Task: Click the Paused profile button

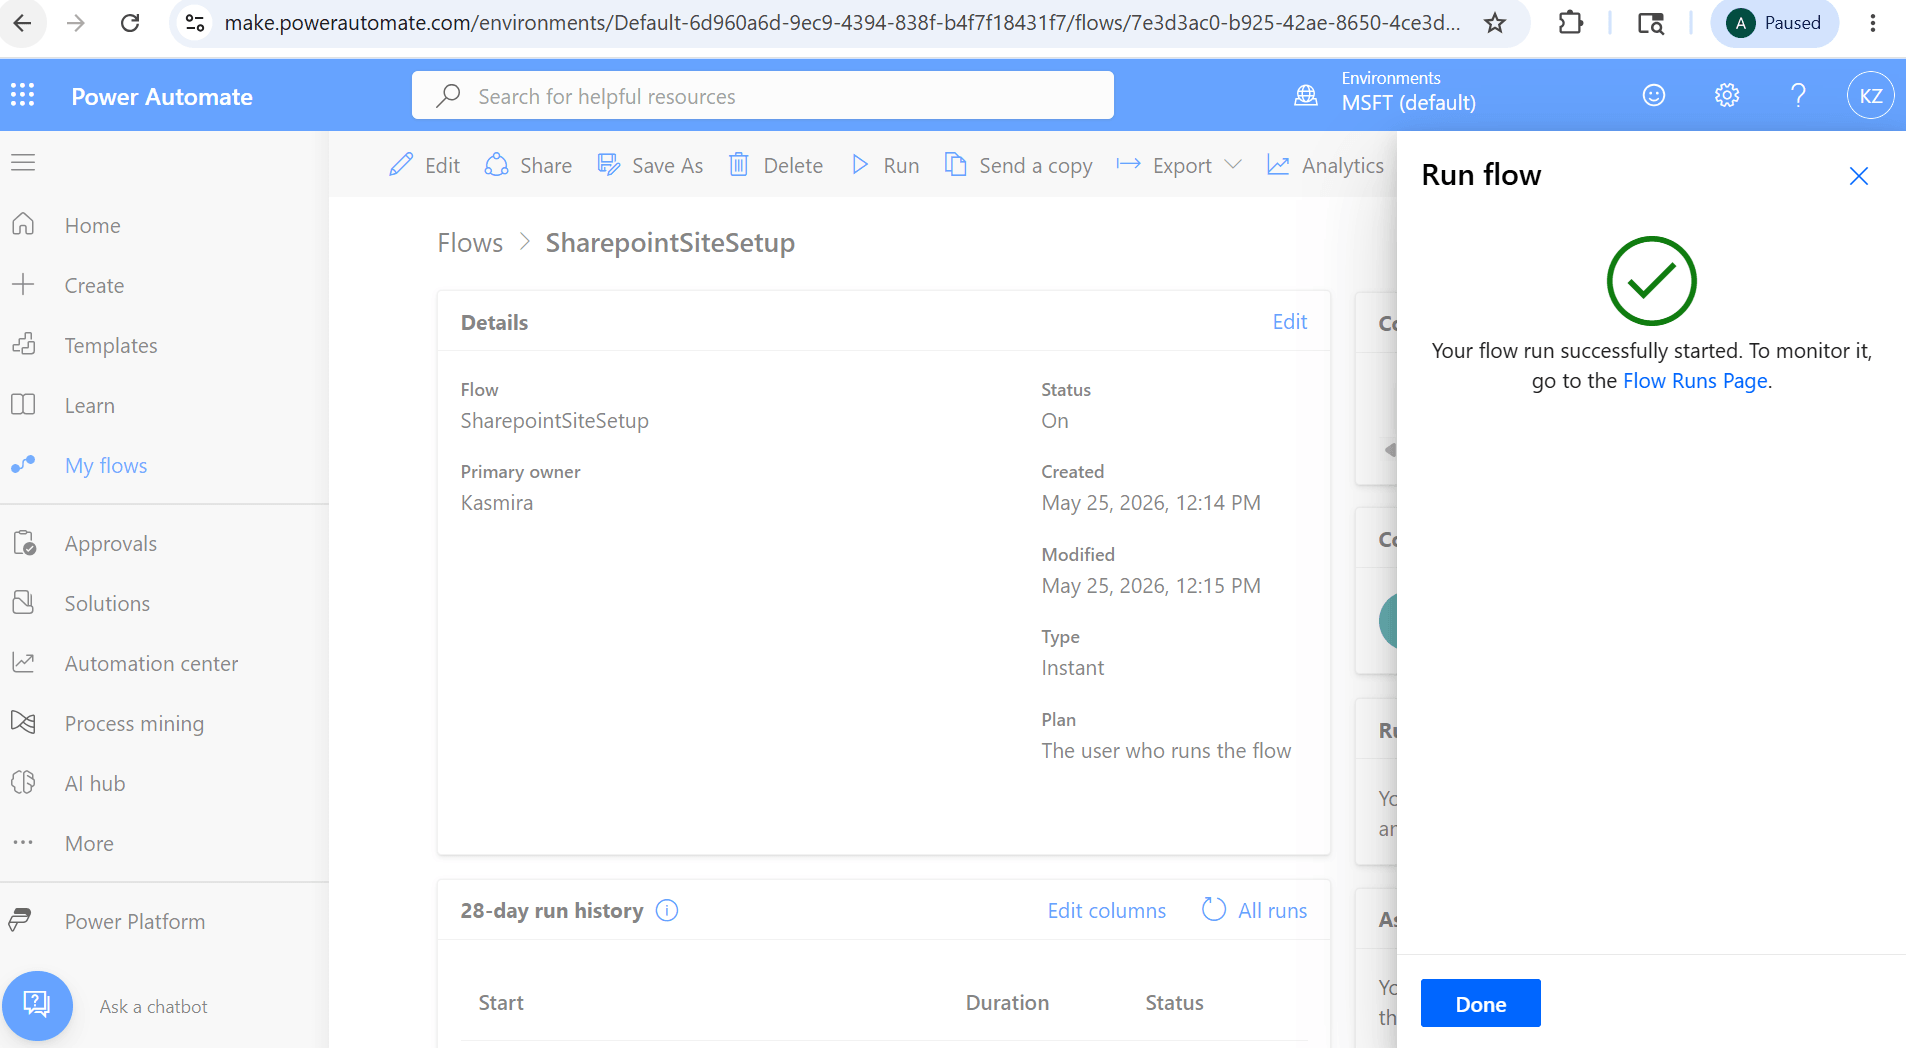Action: click(1774, 23)
